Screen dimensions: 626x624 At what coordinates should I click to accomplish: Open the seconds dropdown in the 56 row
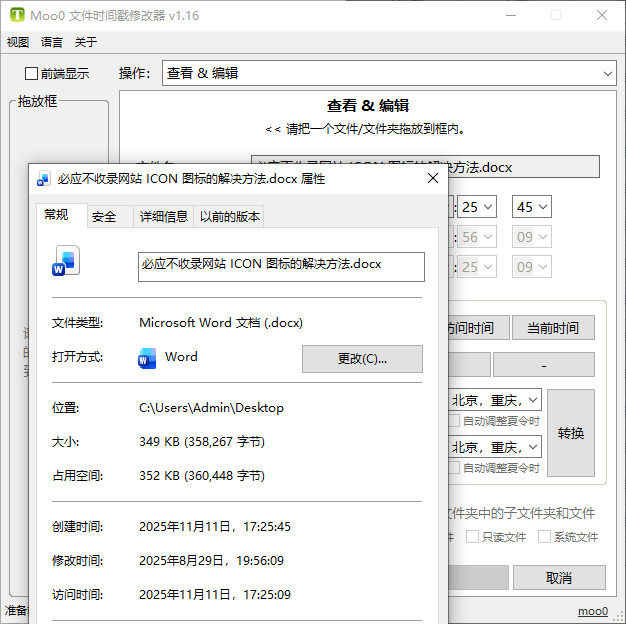[x=532, y=237]
